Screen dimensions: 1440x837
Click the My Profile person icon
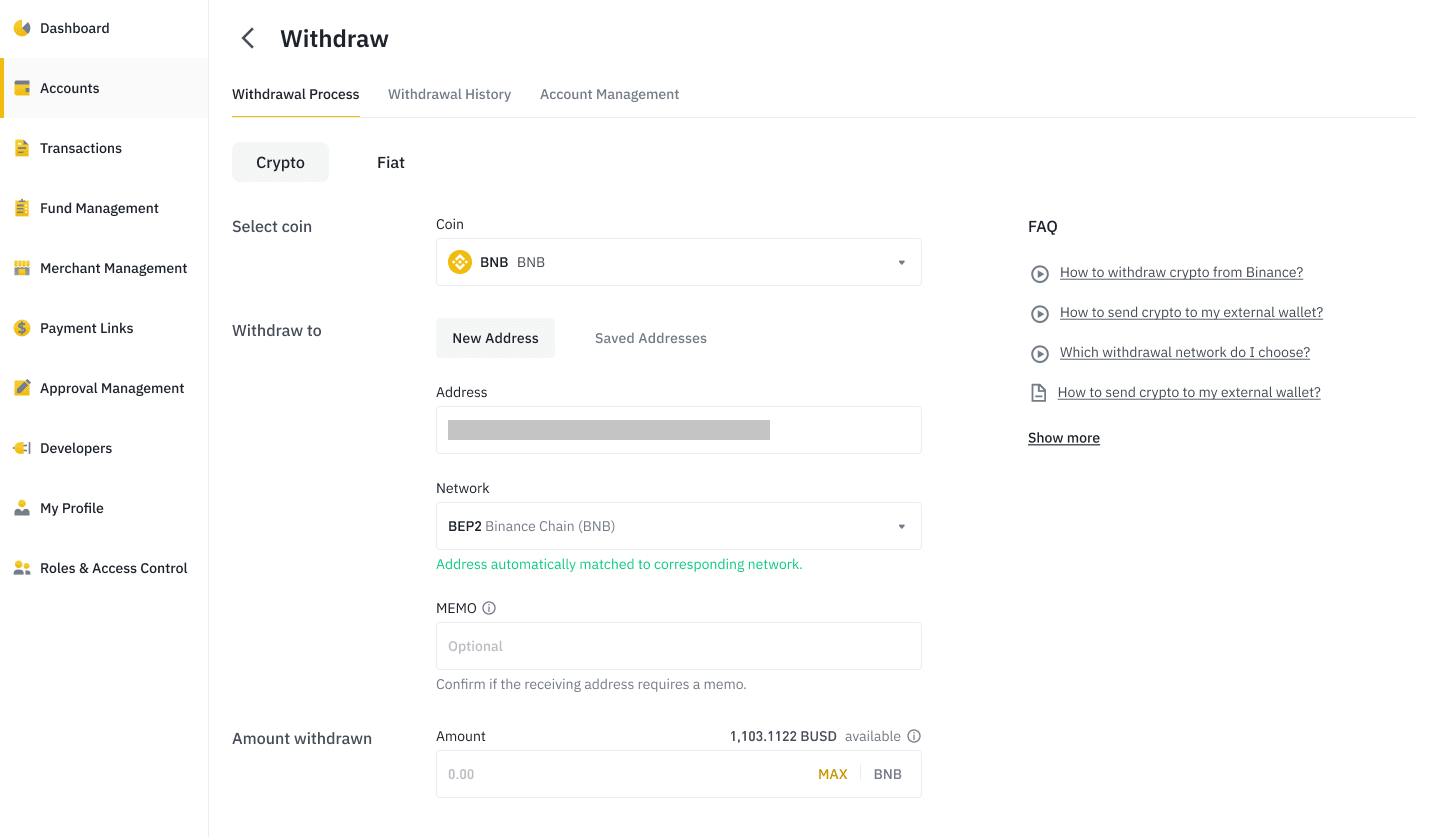22,508
